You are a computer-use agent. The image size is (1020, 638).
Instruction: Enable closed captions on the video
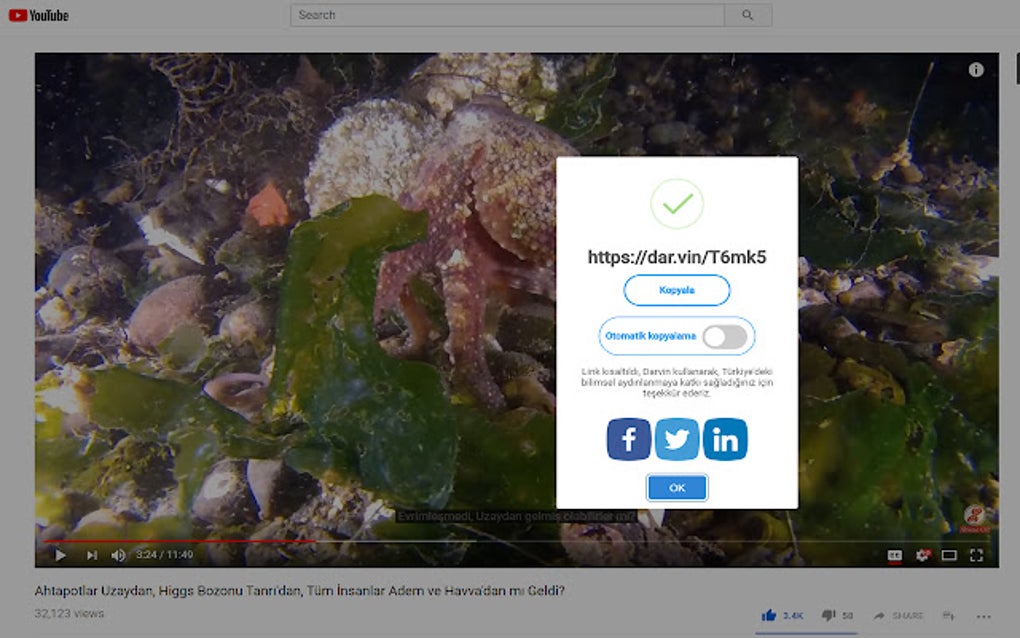[x=895, y=554]
